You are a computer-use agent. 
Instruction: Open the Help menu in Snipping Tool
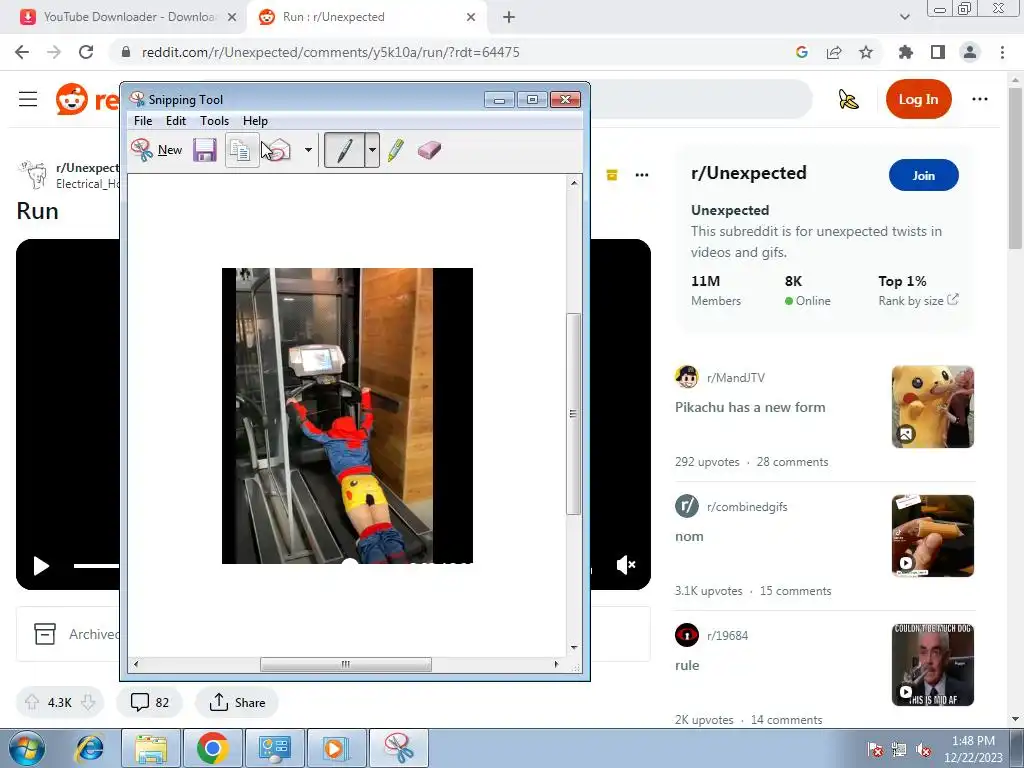(x=255, y=121)
